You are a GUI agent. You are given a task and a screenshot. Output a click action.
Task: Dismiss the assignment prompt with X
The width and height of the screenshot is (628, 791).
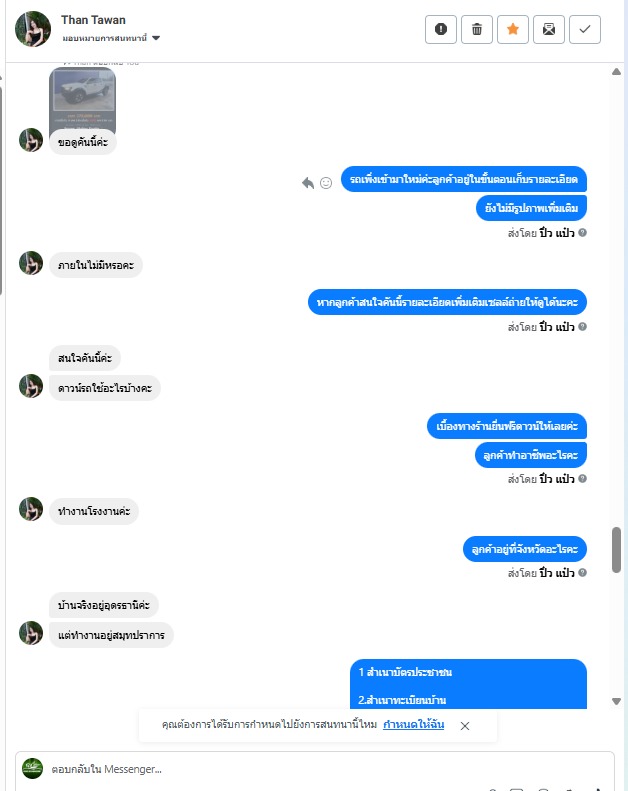465,725
